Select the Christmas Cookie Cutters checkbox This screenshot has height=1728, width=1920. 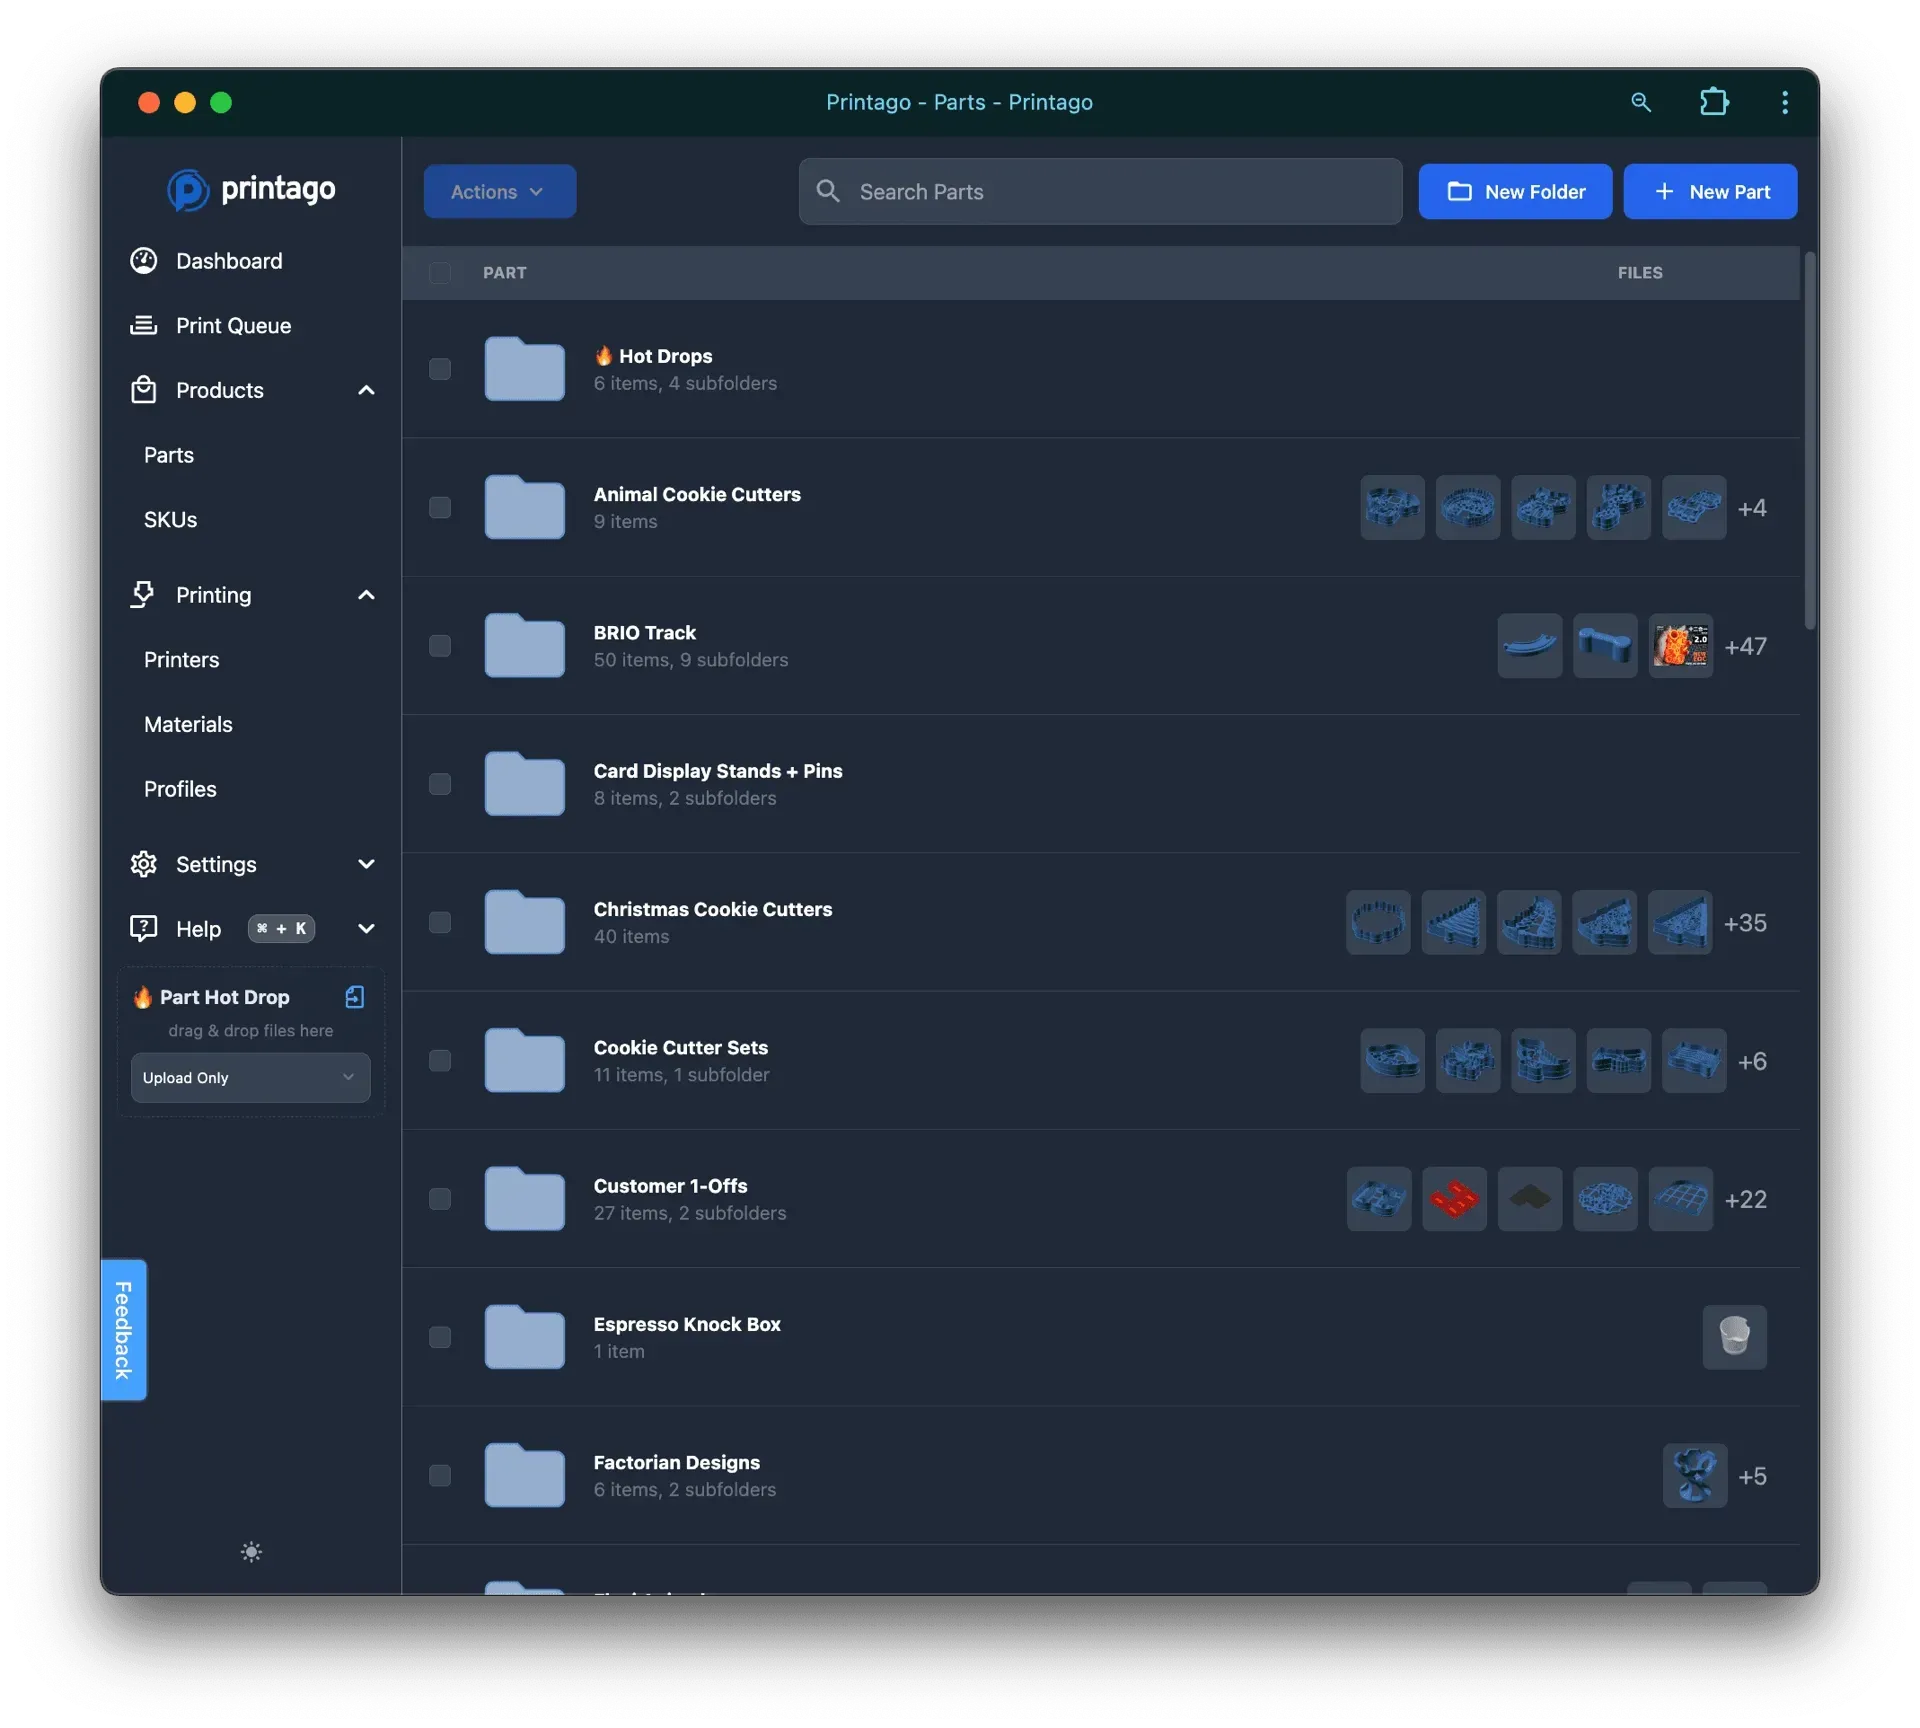tap(440, 922)
